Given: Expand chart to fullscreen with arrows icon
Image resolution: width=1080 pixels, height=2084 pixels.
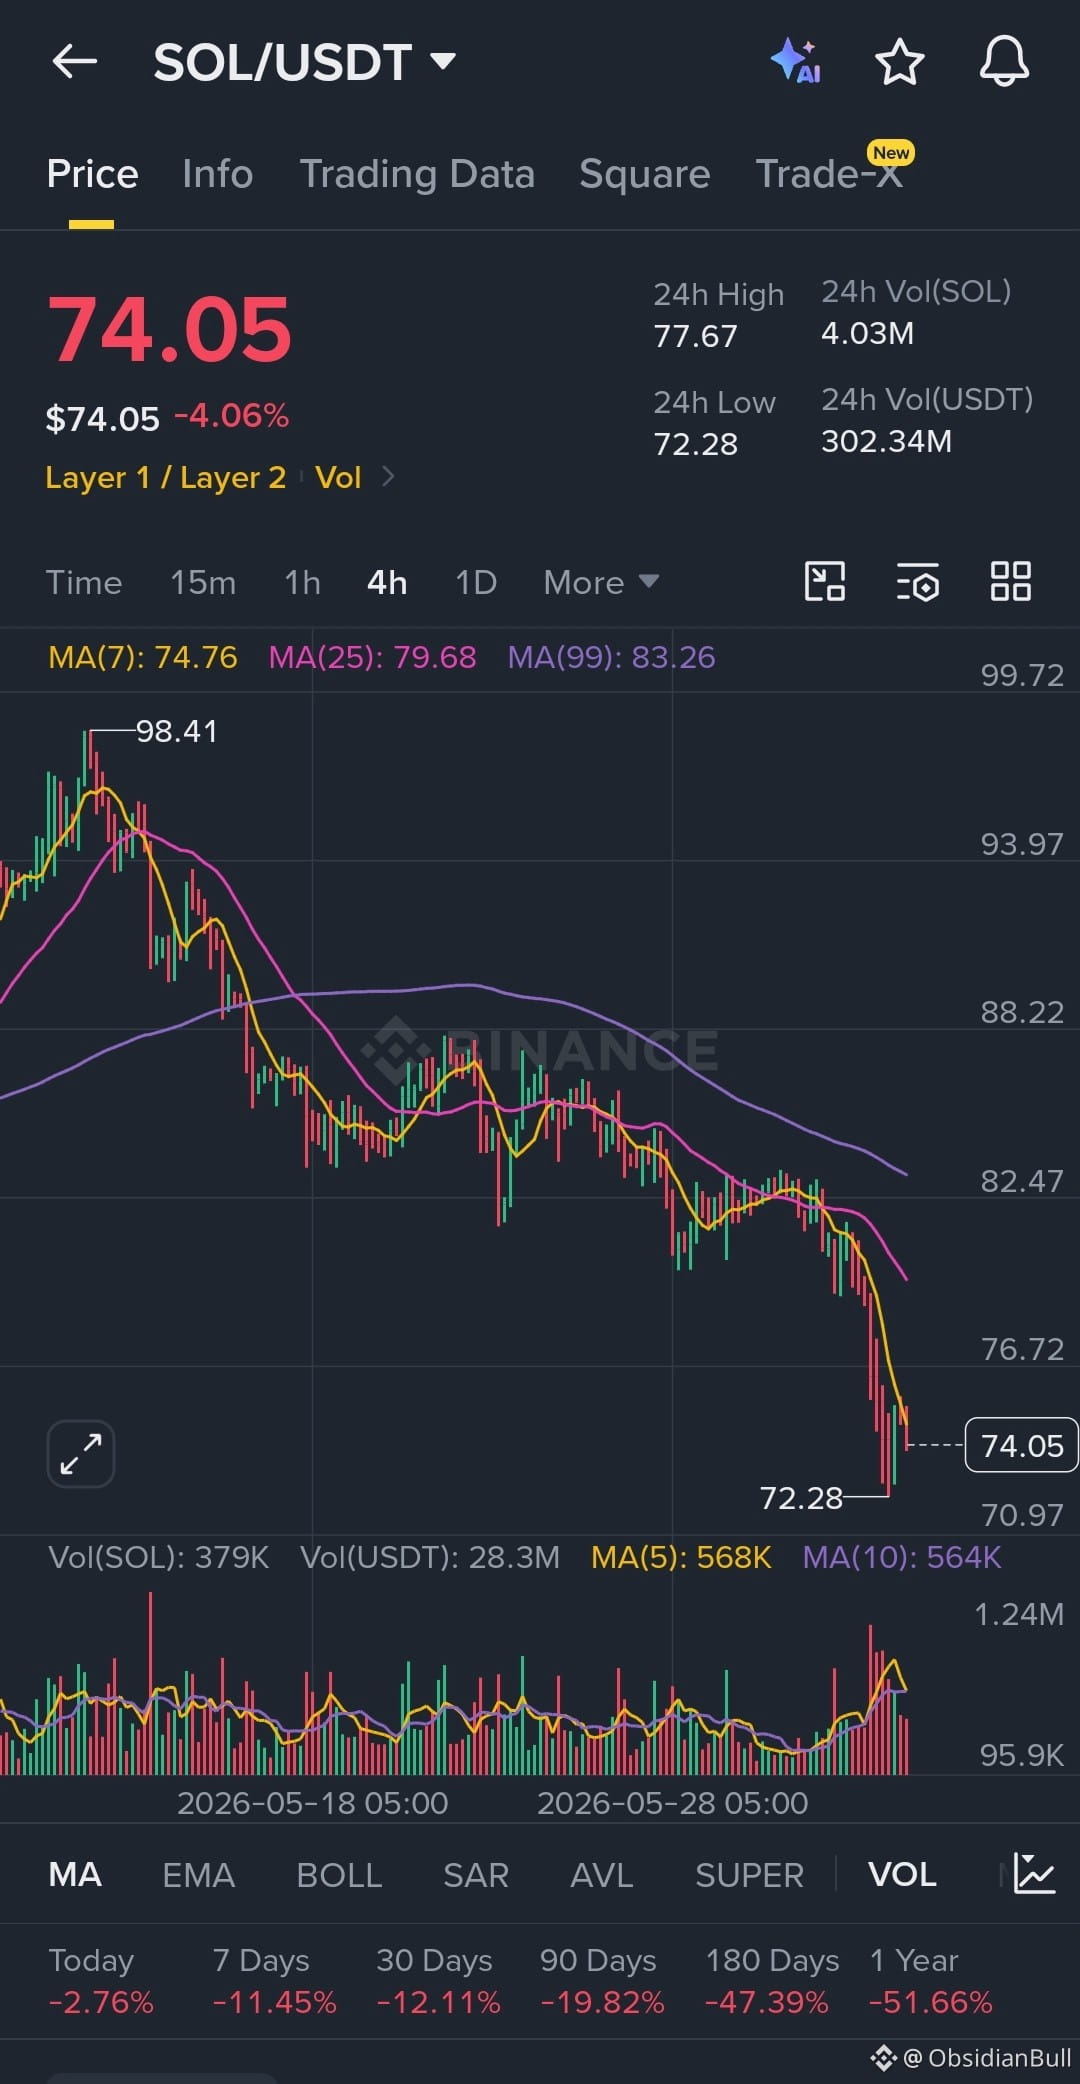Looking at the screenshot, I should coord(81,1453).
